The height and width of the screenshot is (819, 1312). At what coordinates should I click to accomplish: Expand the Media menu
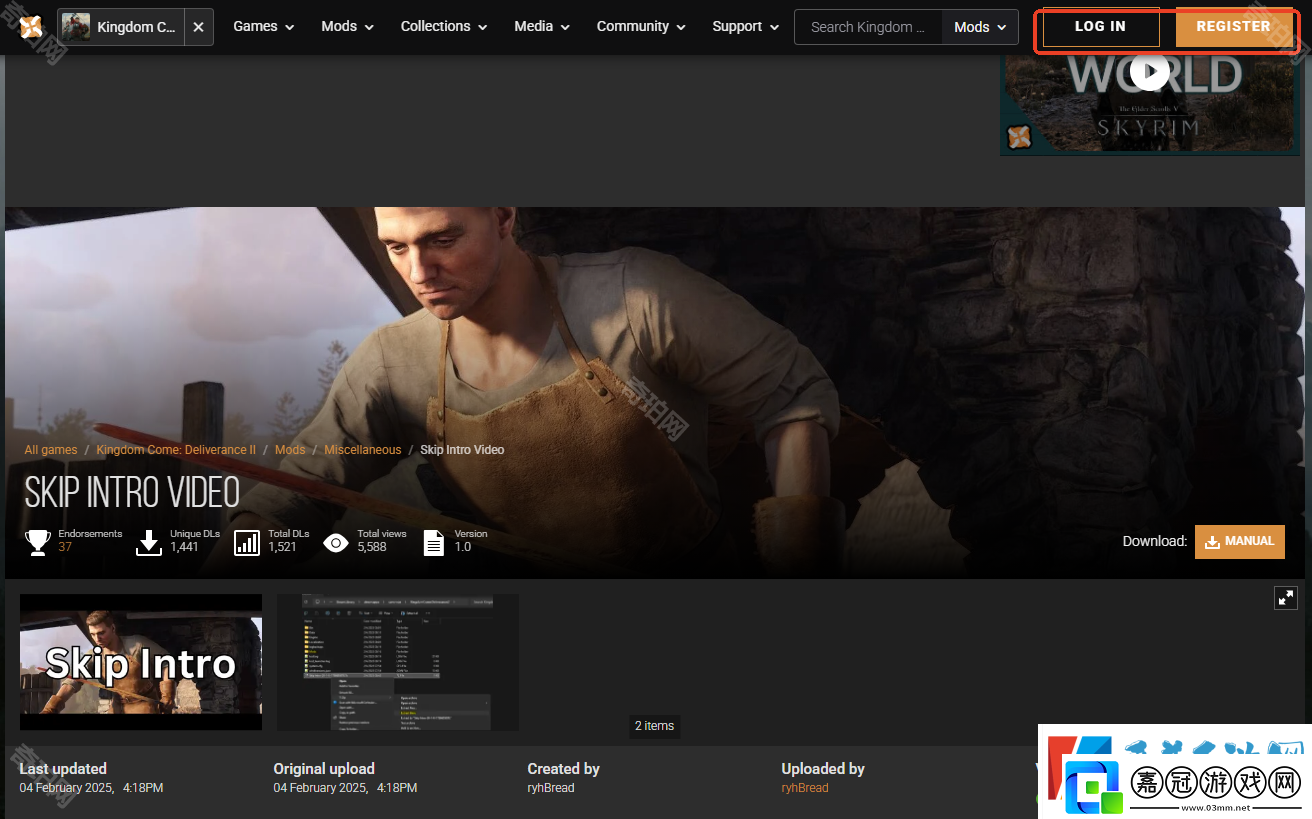click(542, 27)
